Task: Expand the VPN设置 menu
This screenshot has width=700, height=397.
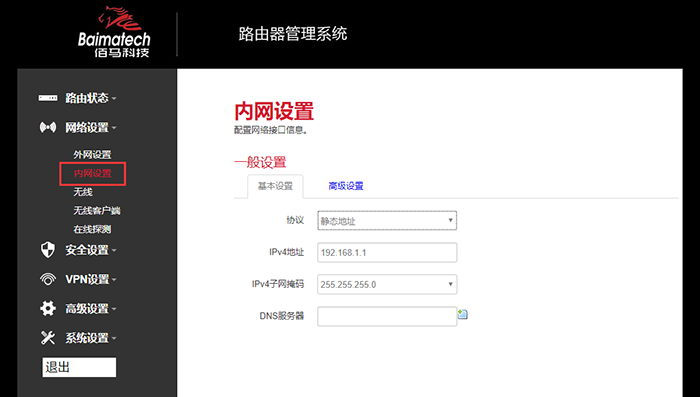Action: coord(91,280)
